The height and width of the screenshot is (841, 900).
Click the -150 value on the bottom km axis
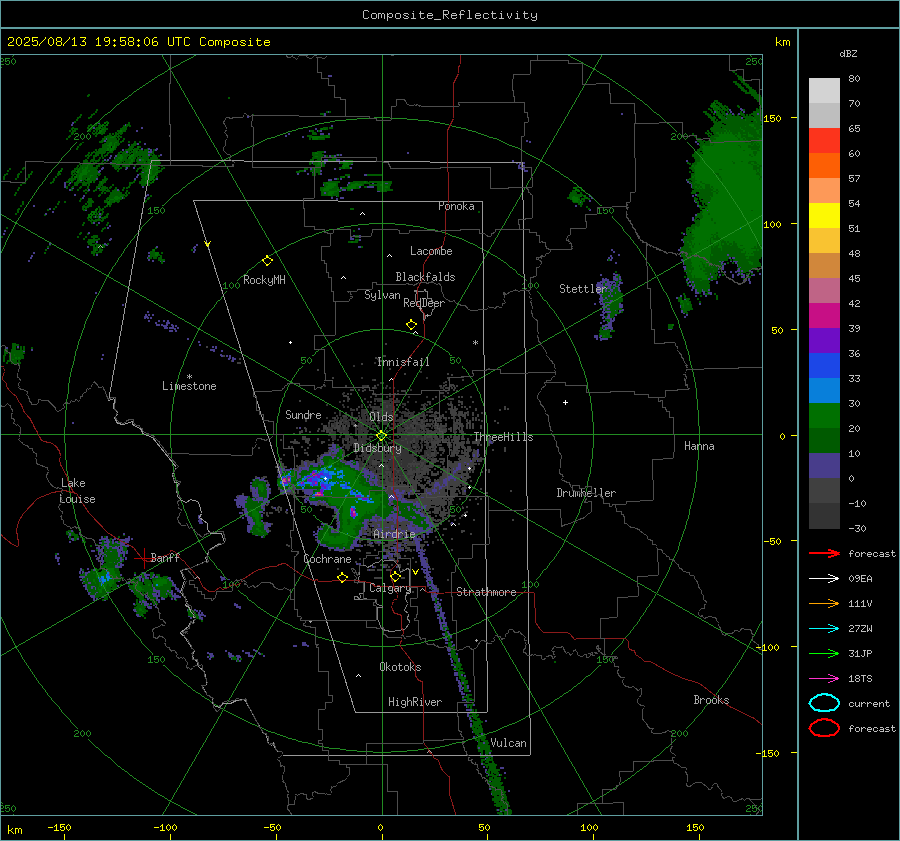click(x=59, y=827)
